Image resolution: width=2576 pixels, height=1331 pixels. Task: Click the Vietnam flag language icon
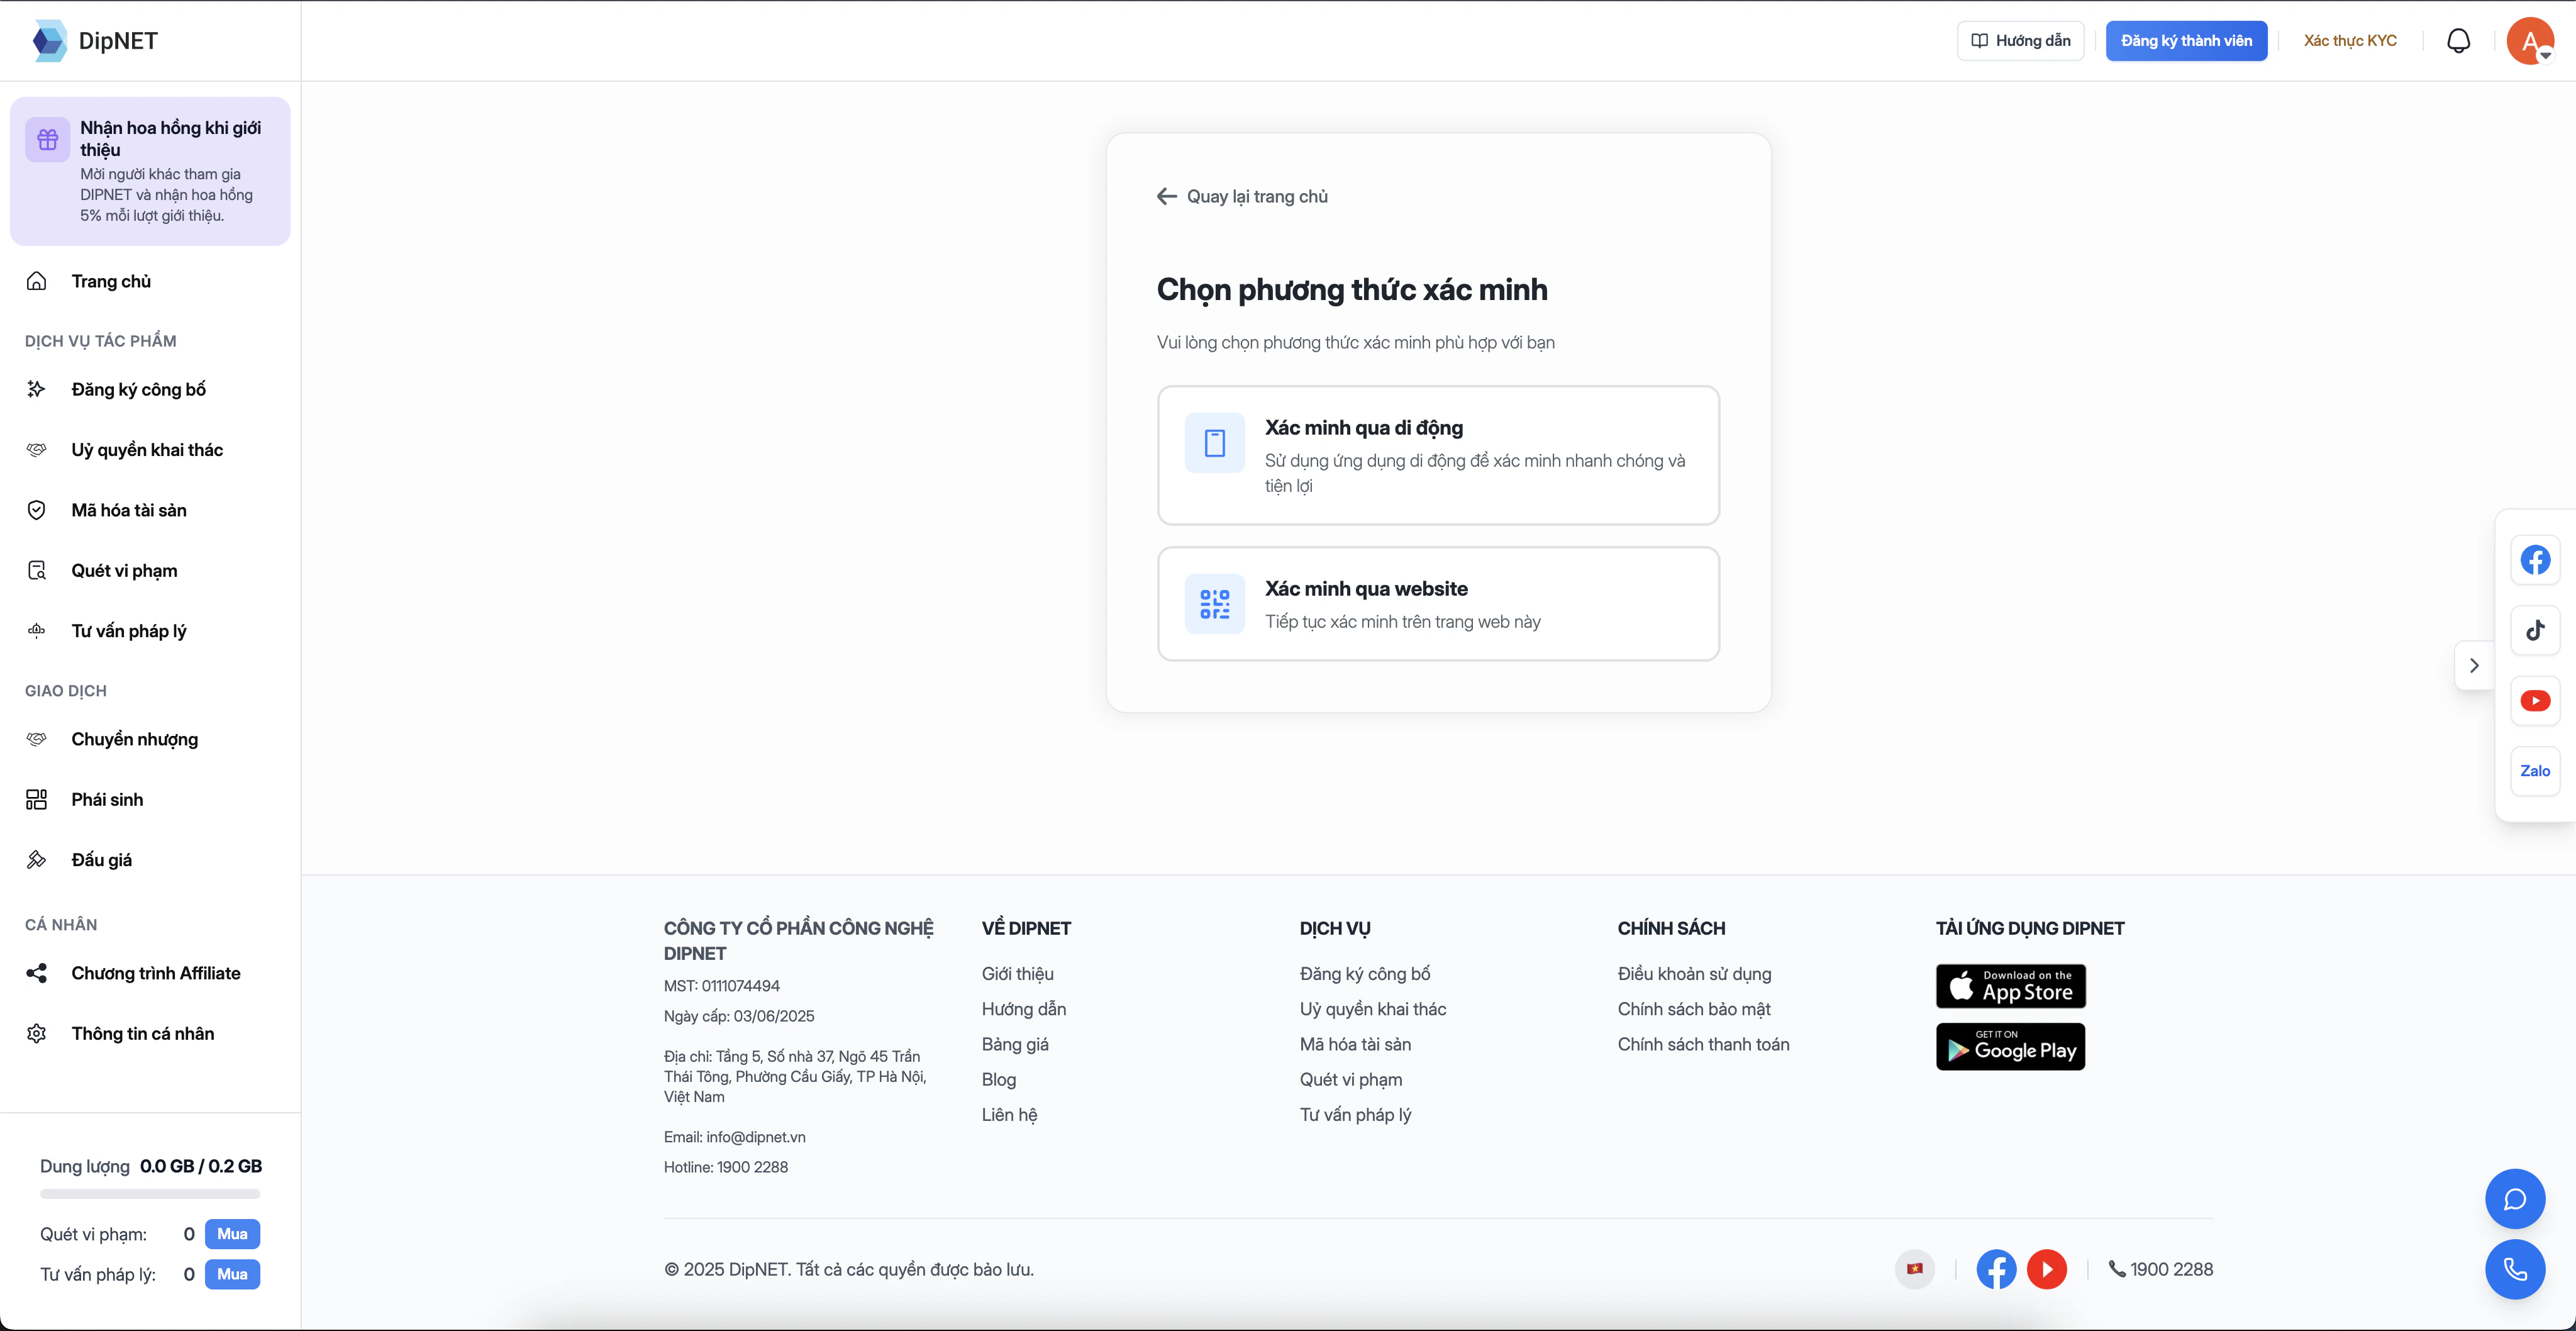[x=1915, y=1269]
